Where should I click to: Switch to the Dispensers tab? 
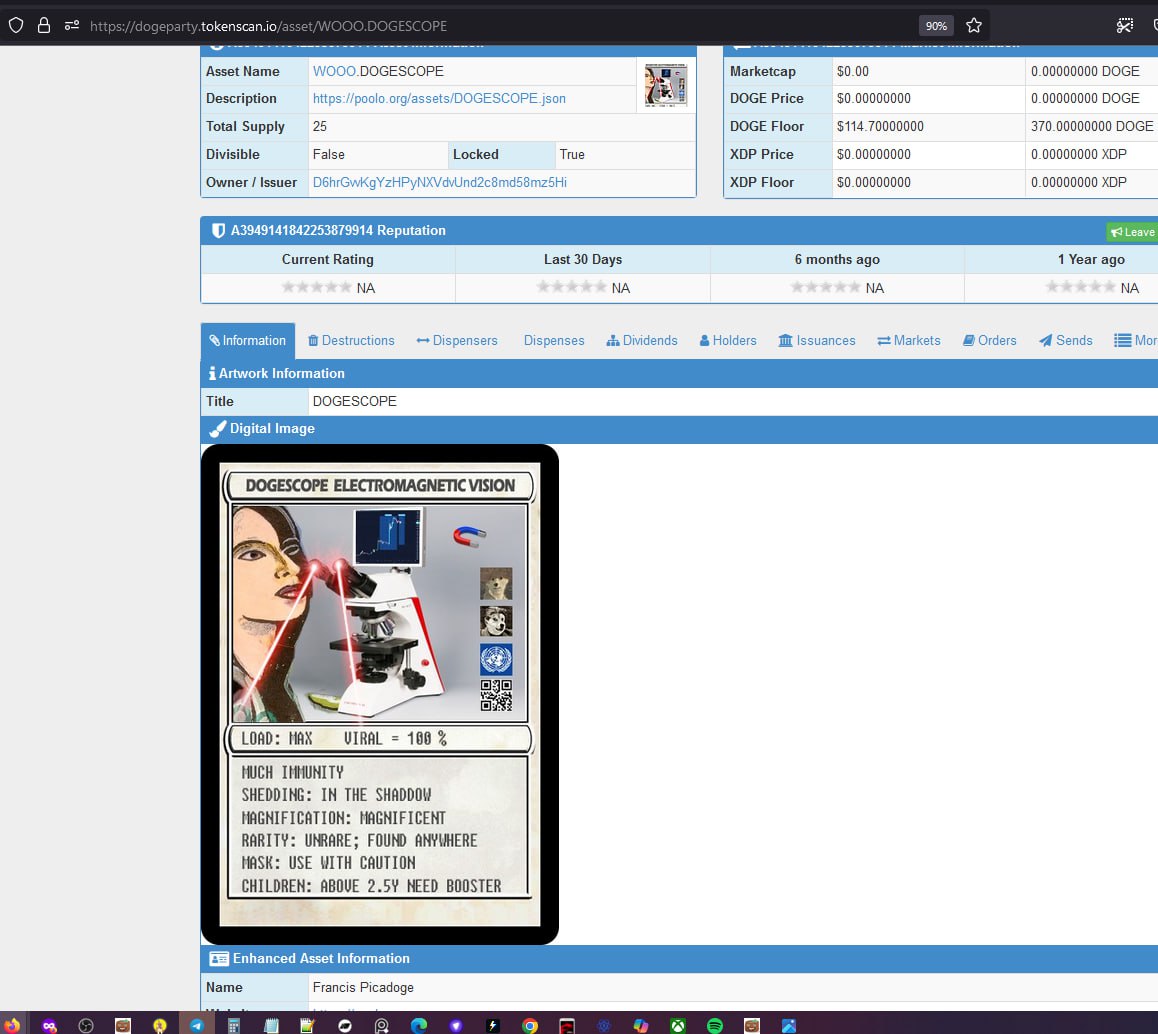click(457, 340)
